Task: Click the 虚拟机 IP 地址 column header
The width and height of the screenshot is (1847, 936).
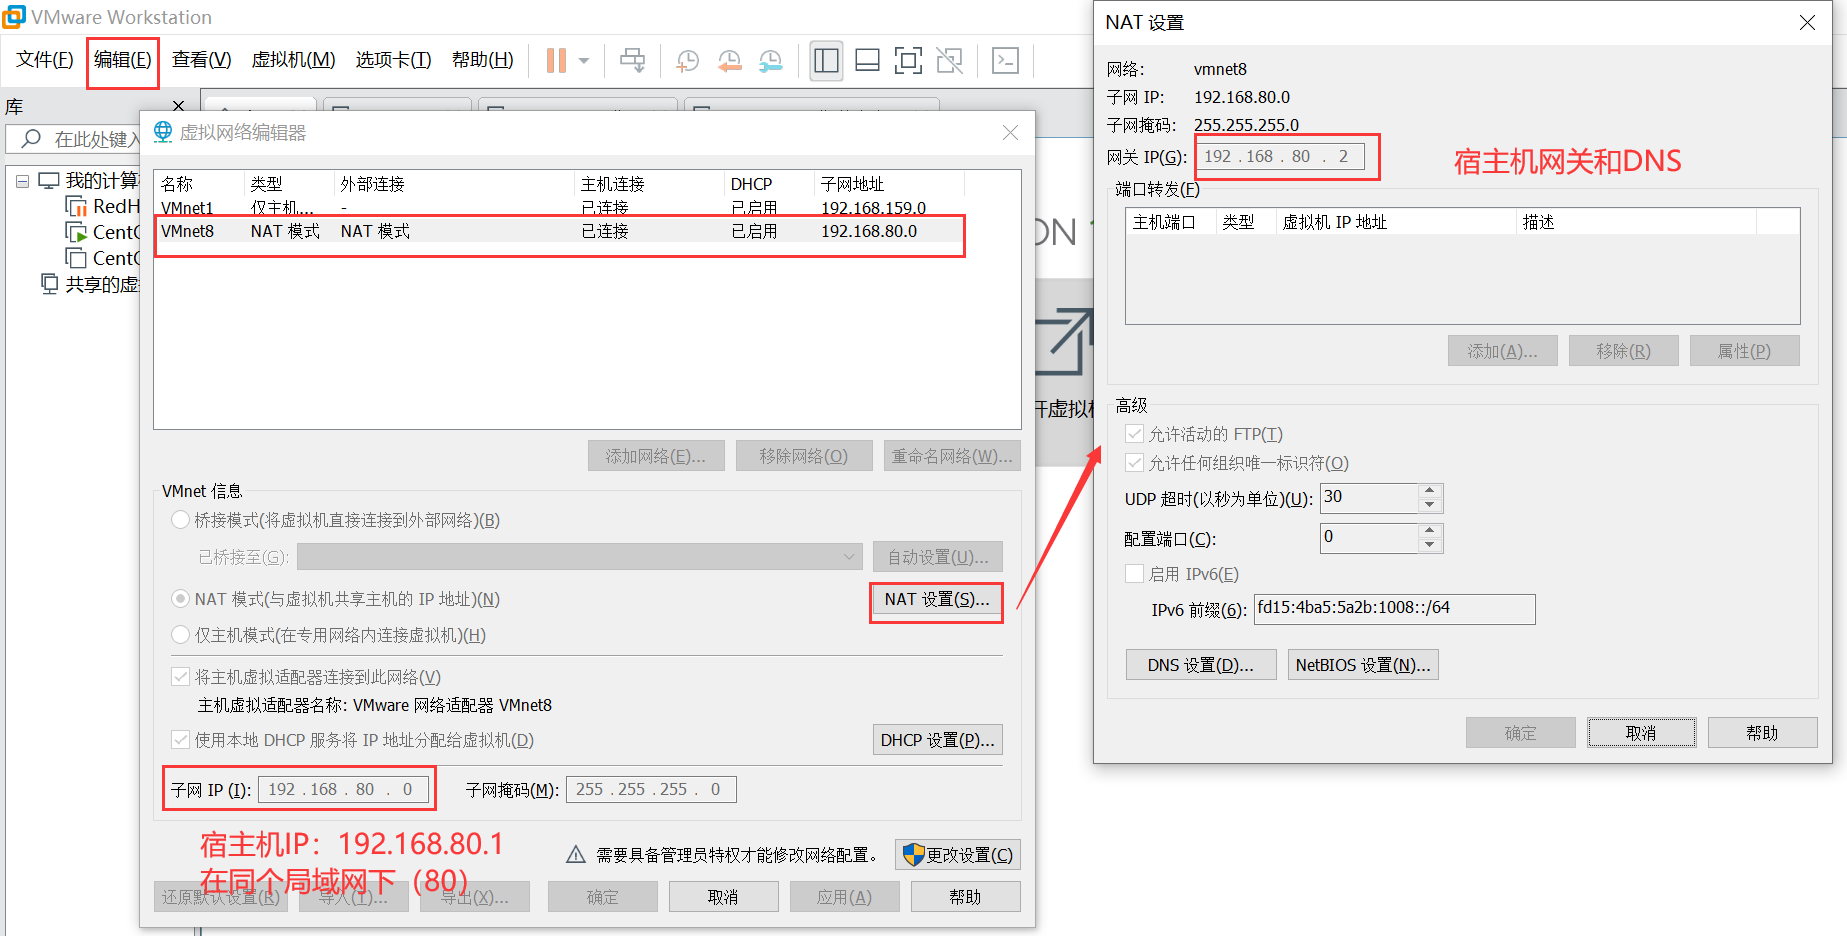Action: coord(1396,222)
